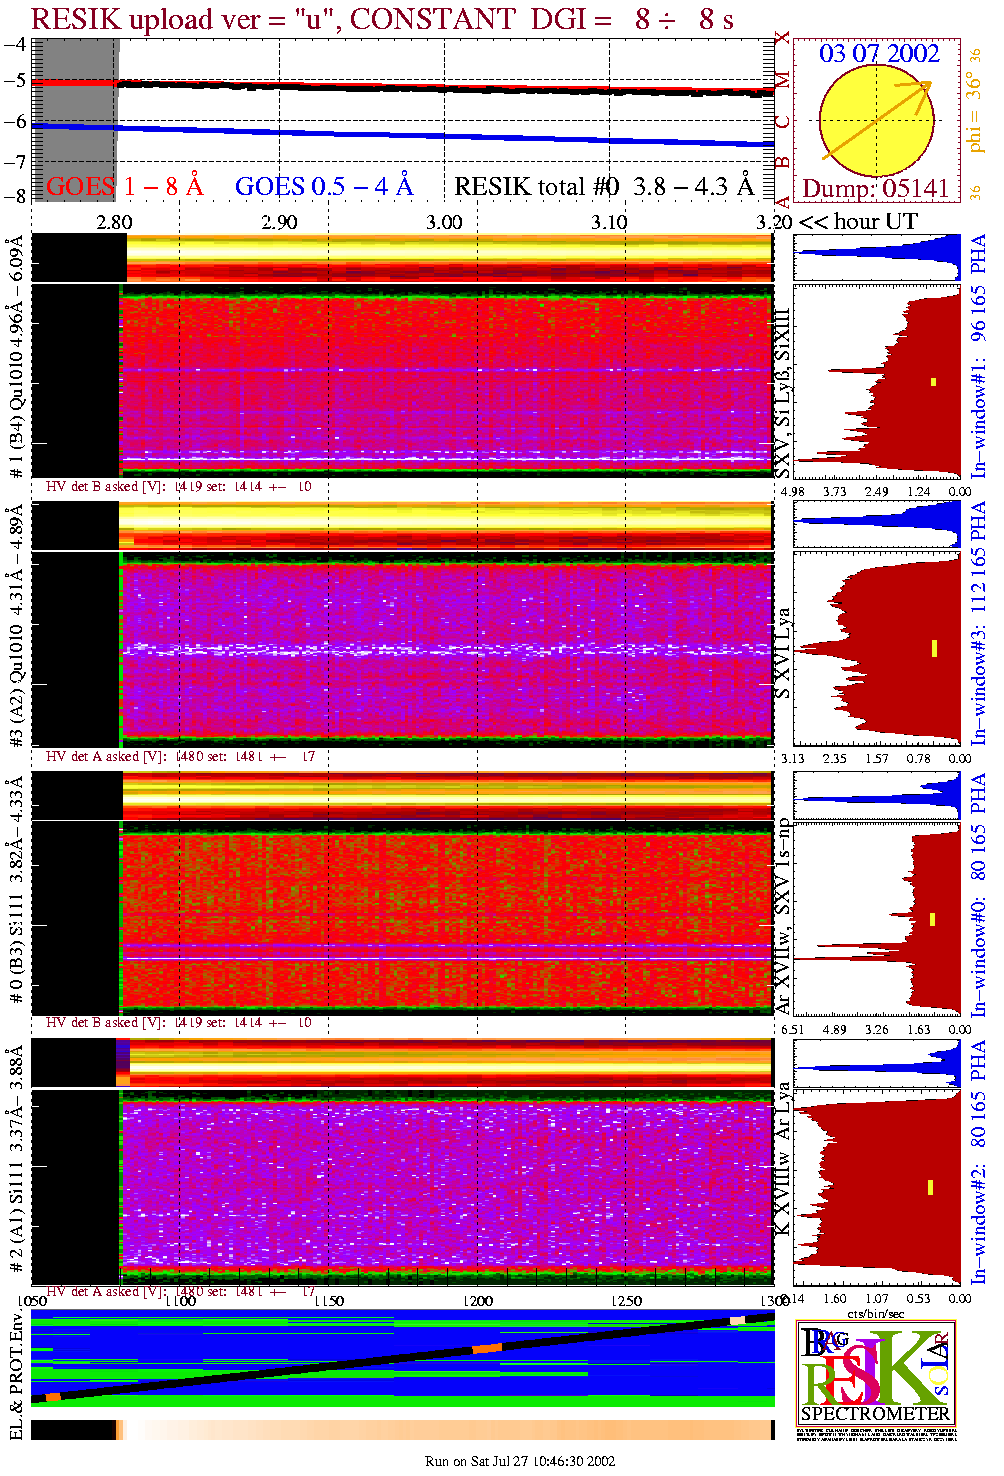Click the date 03 07 2002
Image resolution: width=1004 pixels, height=1476 pixels.
pyautogui.click(x=878, y=54)
